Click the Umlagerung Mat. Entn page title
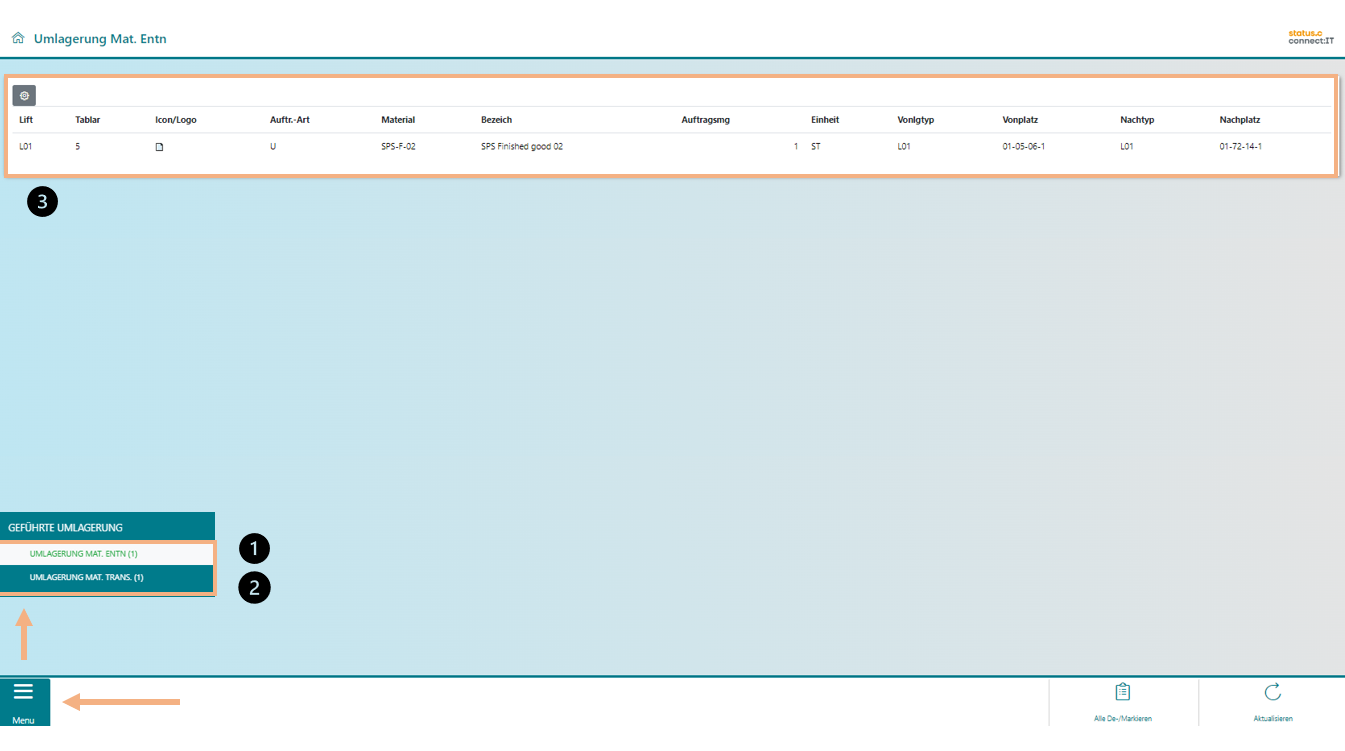Image resolution: width=1345 pixels, height=751 pixels. tap(100, 39)
